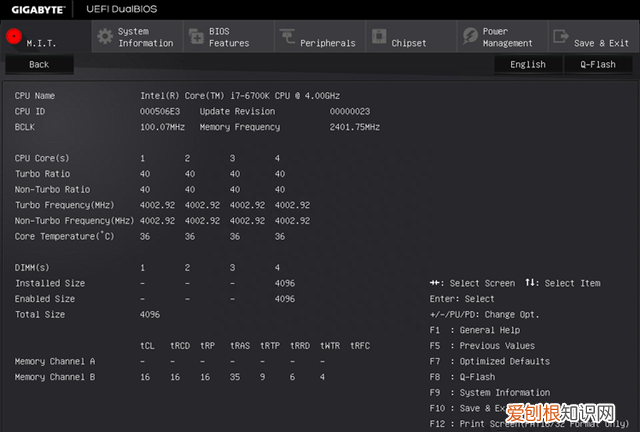Click the Power Management icon
The height and width of the screenshot is (432, 640).
point(470,37)
